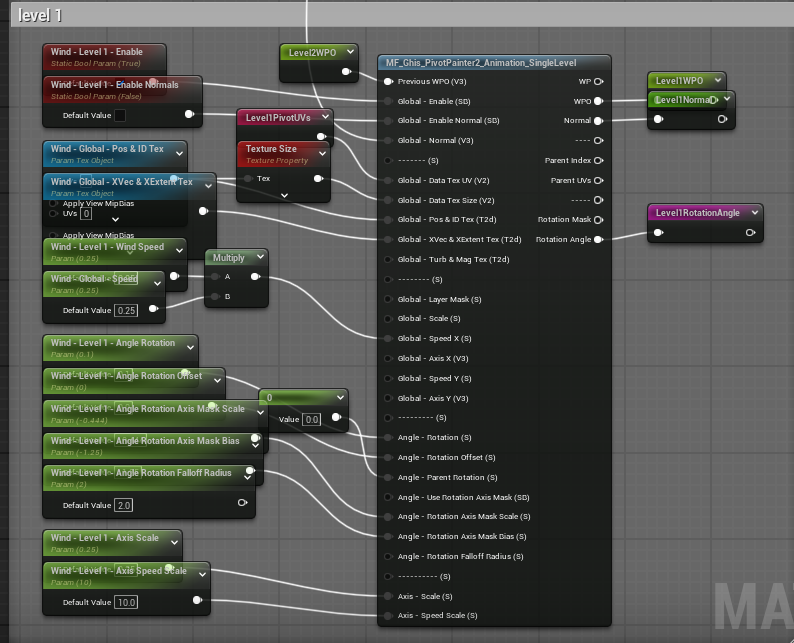Collapse the Multiply node using its chevron

(x=259, y=258)
